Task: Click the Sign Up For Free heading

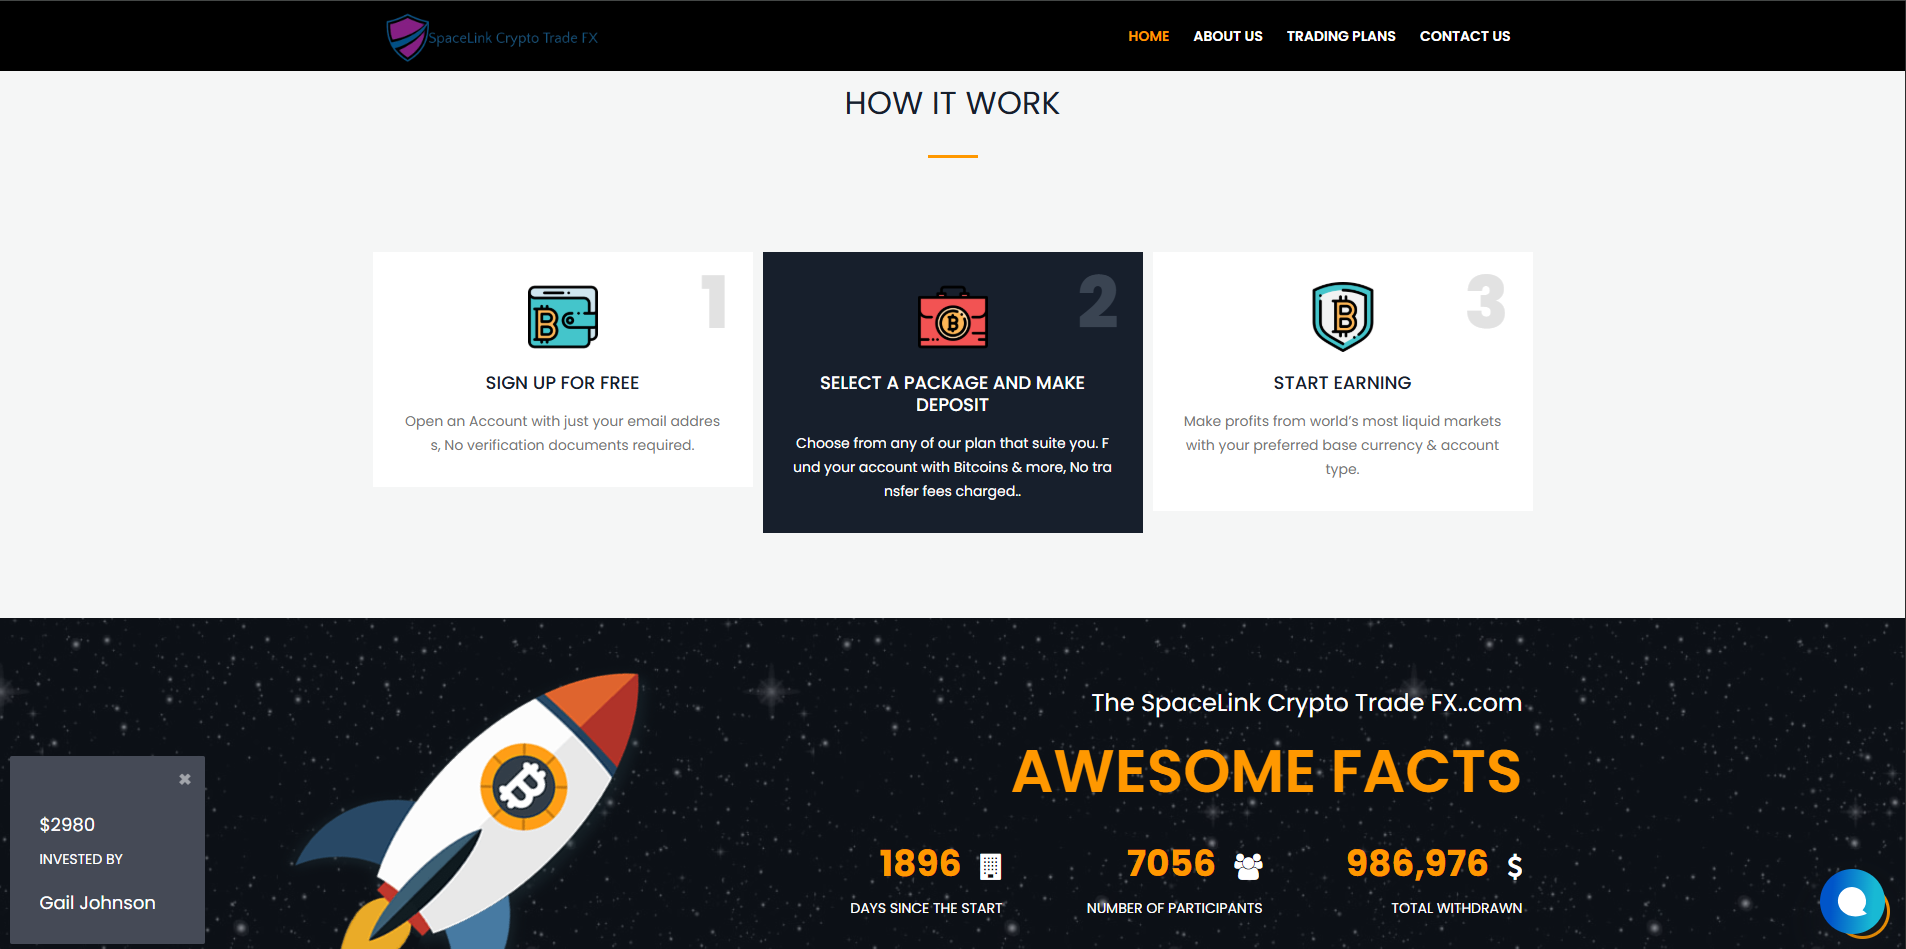Action: point(562,383)
